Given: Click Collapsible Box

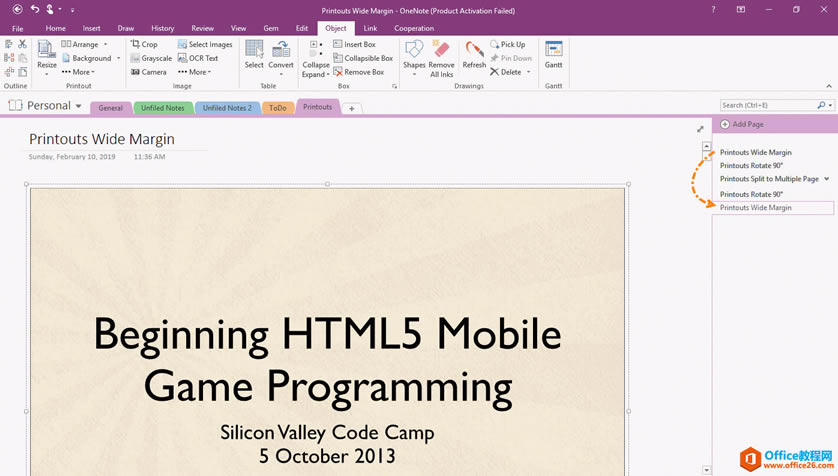Looking at the screenshot, I should click(x=363, y=58).
